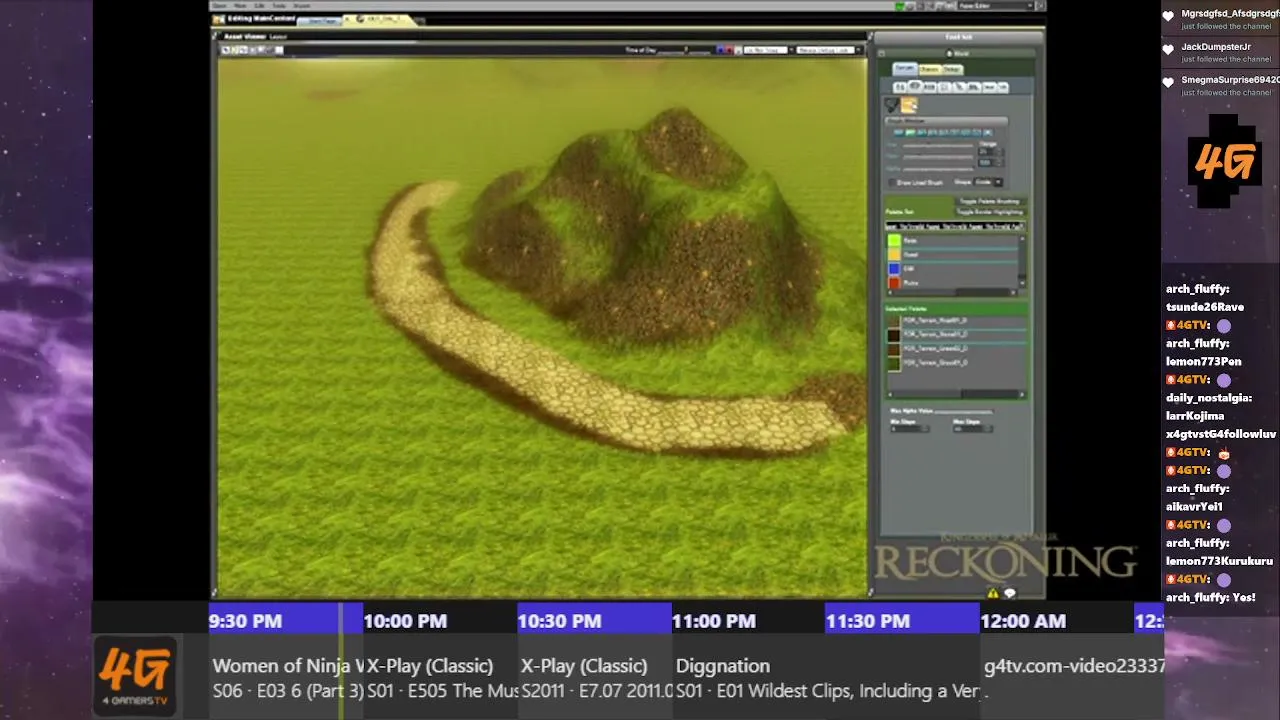Select the bright green palette color swatch

click(894, 241)
